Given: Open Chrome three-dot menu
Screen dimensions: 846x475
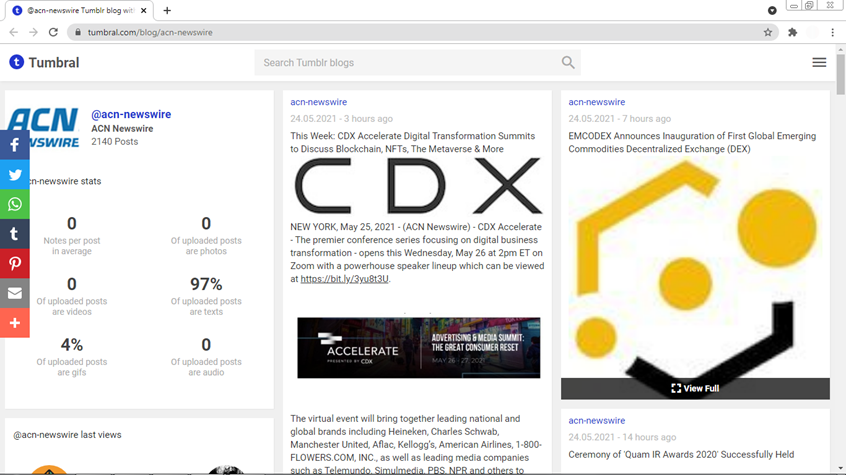Looking at the screenshot, I should [x=833, y=32].
